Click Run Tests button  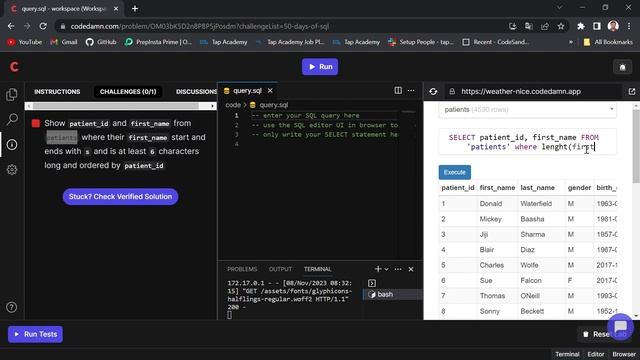36,334
